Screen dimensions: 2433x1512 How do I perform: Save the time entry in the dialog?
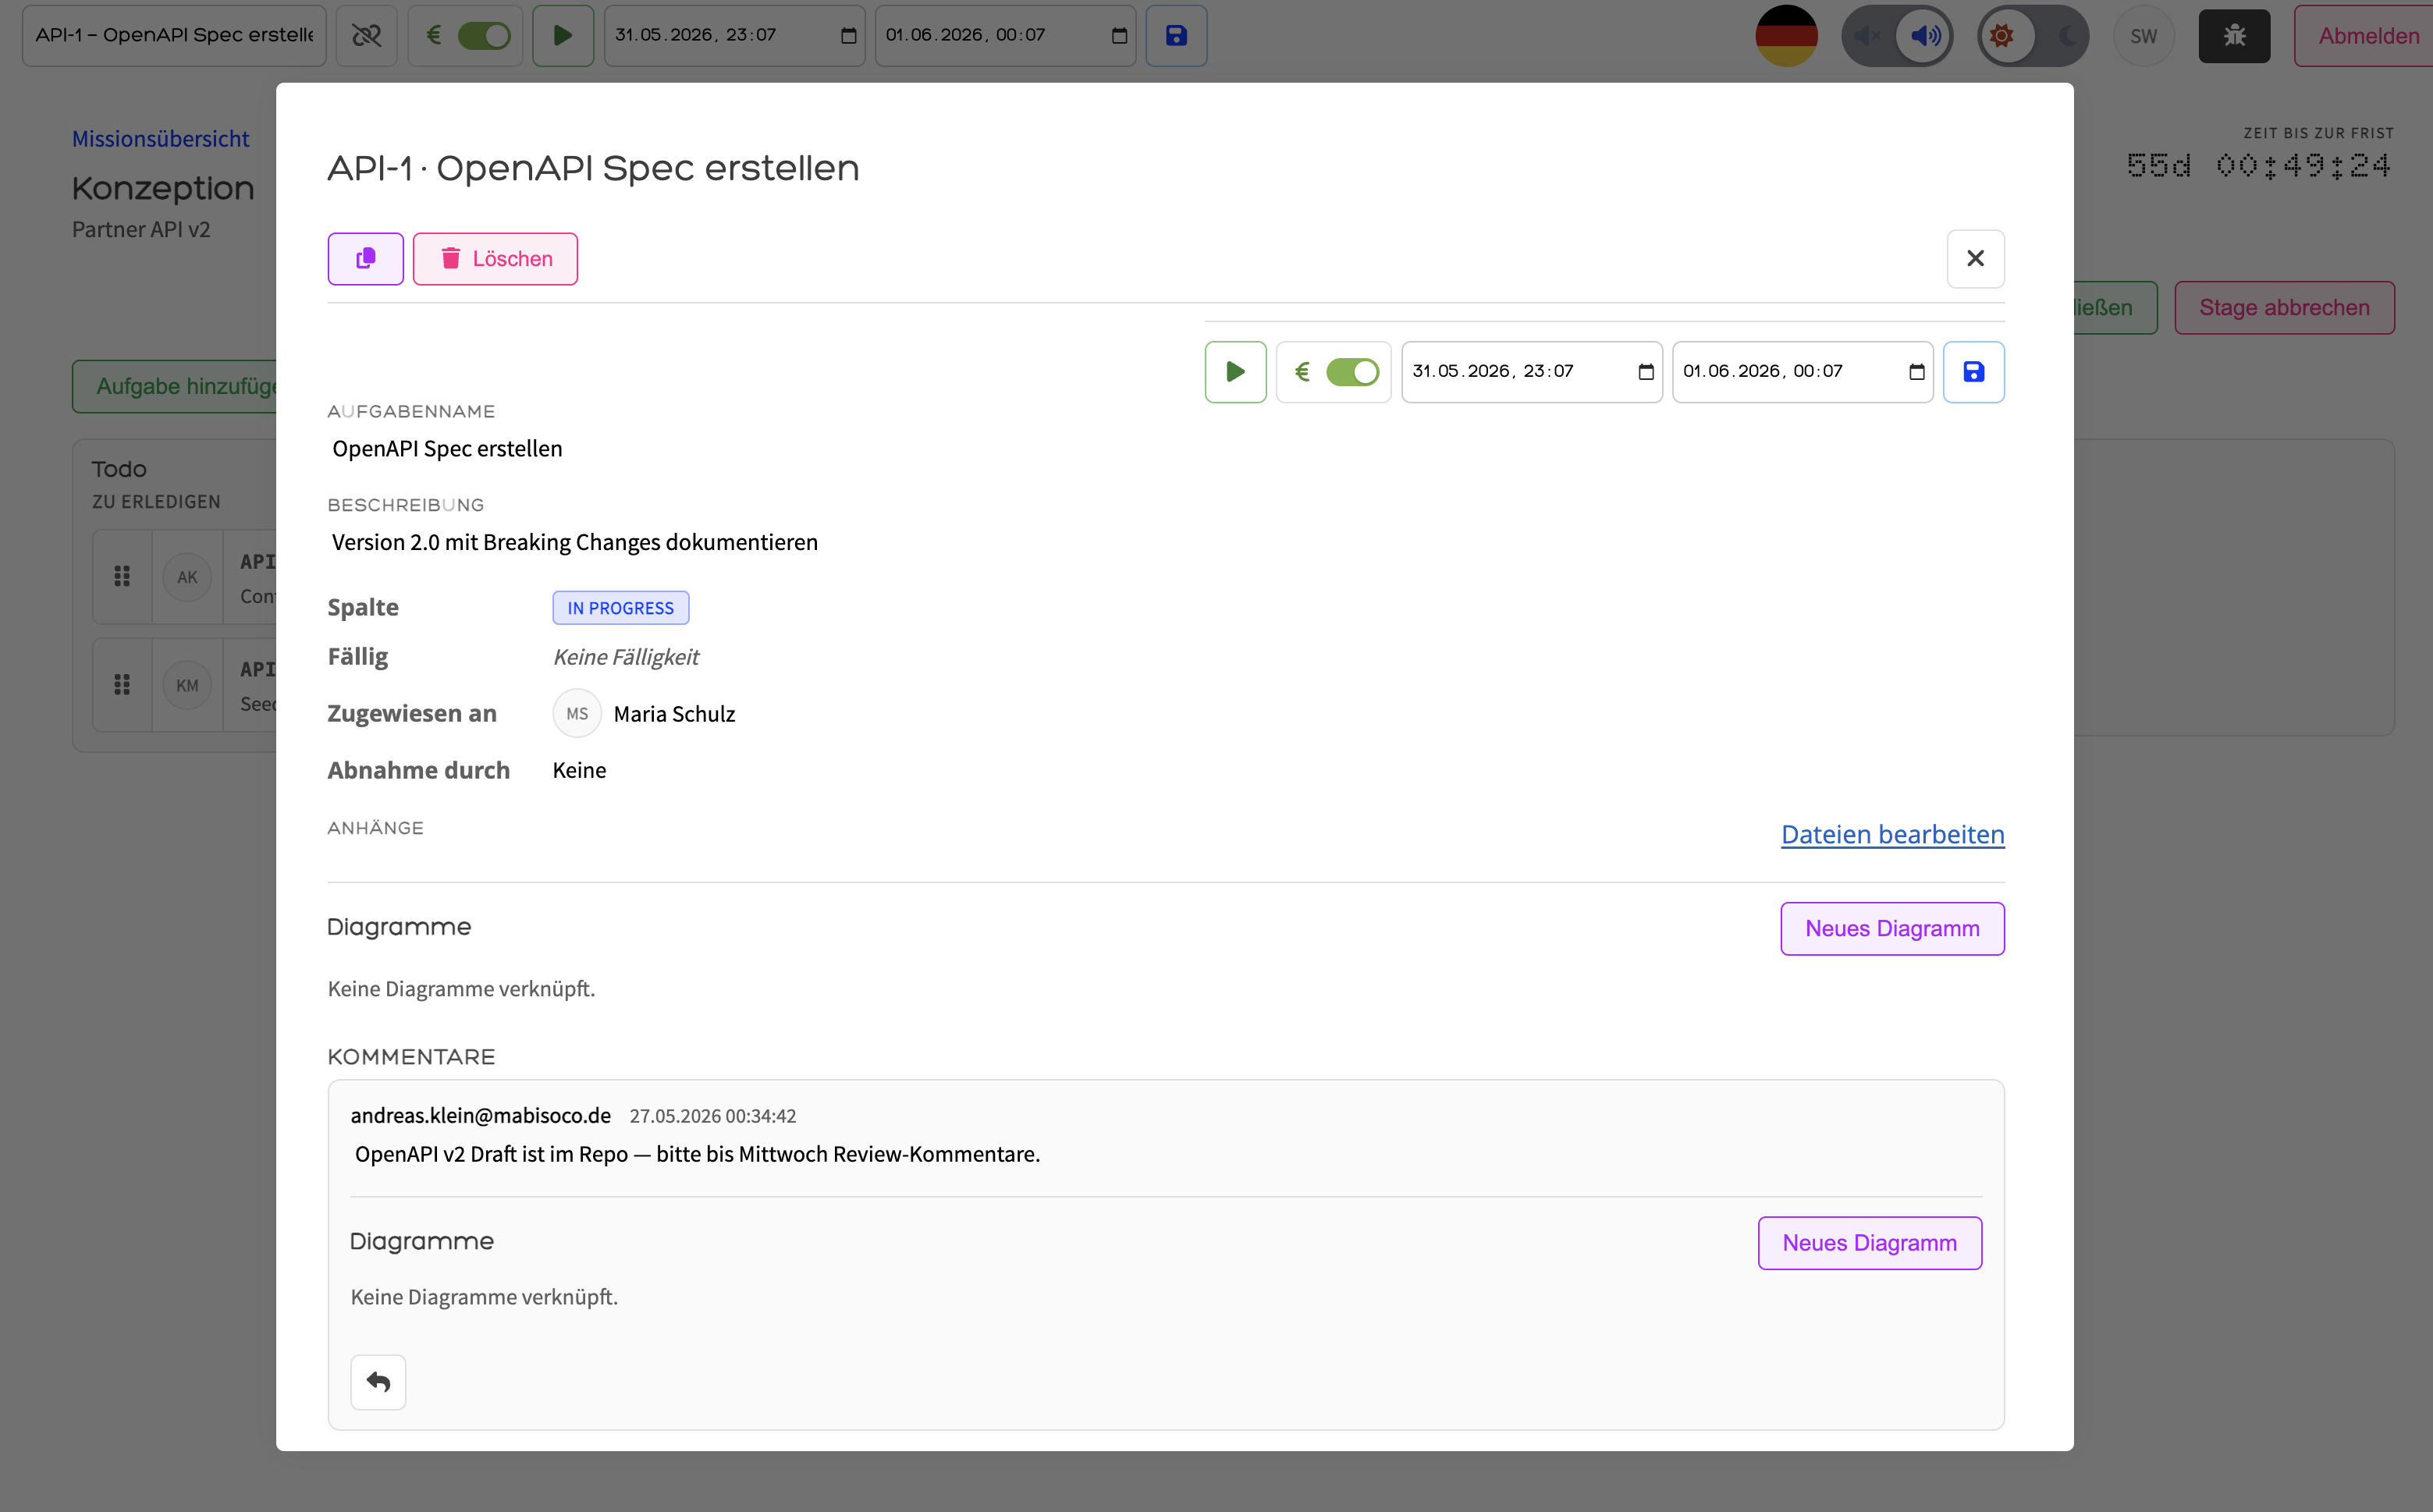click(1973, 372)
